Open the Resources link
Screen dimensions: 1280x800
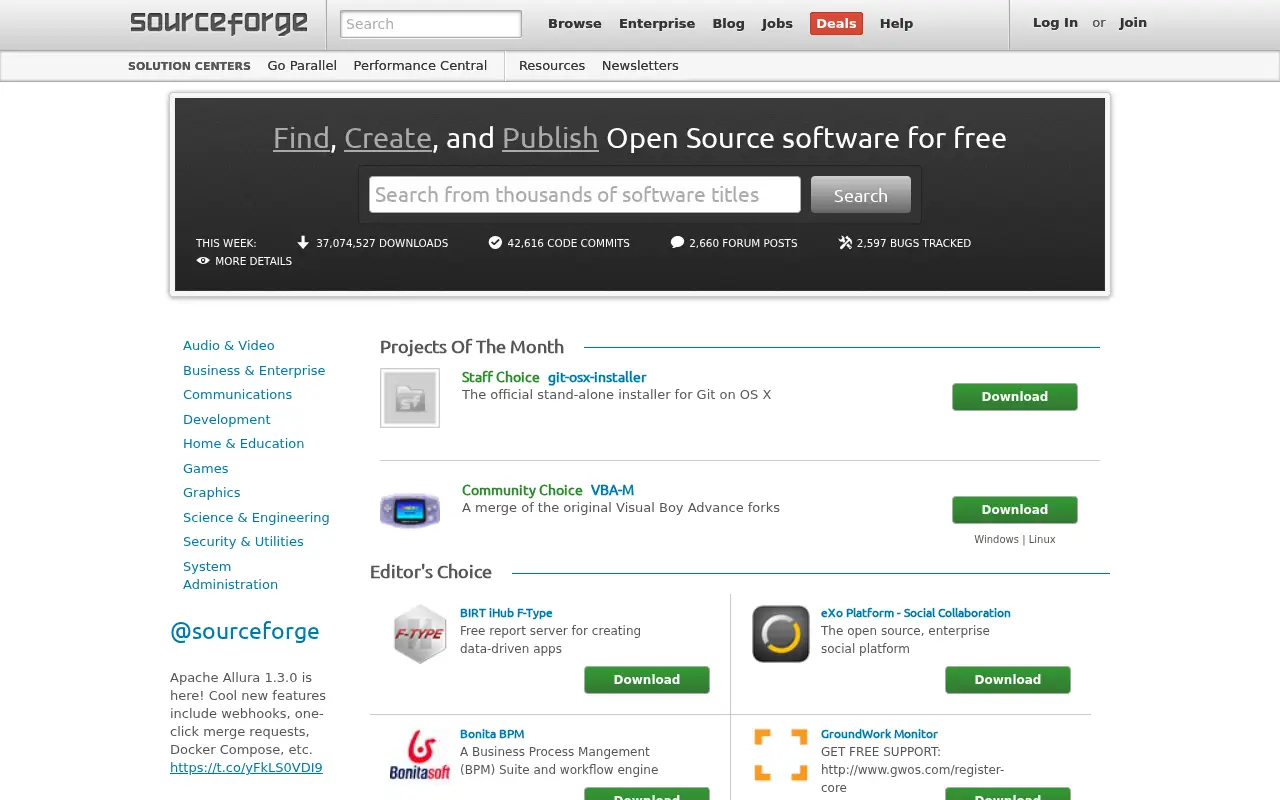[552, 65]
